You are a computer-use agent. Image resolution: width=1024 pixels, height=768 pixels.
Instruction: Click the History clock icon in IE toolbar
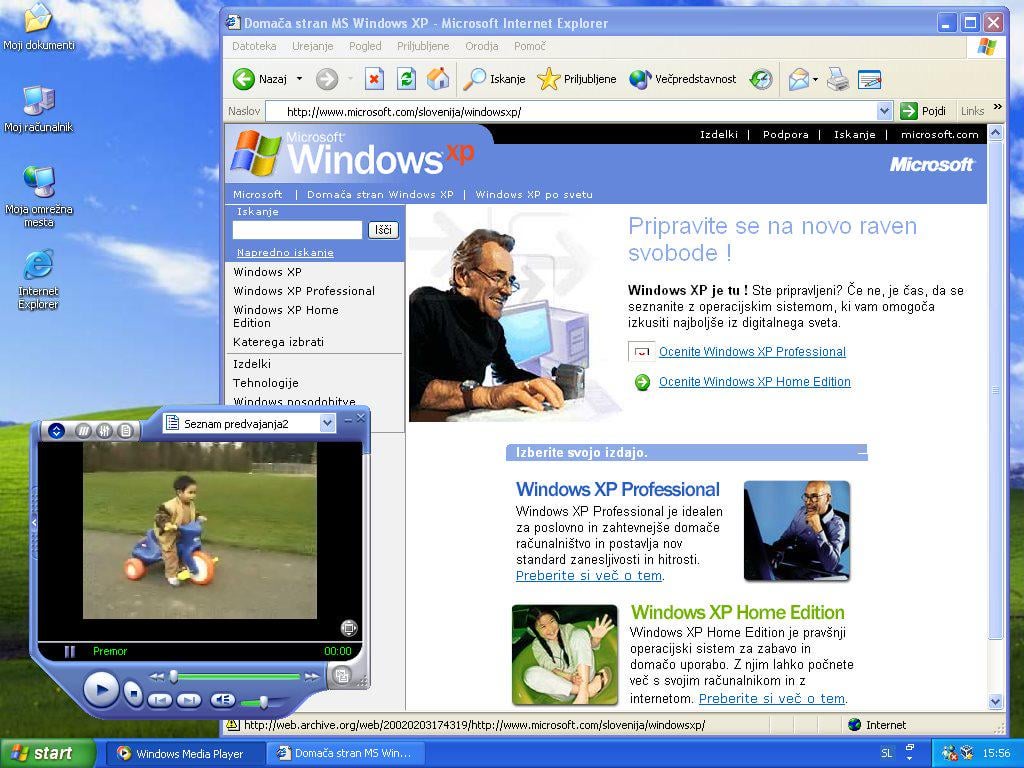[761, 79]
